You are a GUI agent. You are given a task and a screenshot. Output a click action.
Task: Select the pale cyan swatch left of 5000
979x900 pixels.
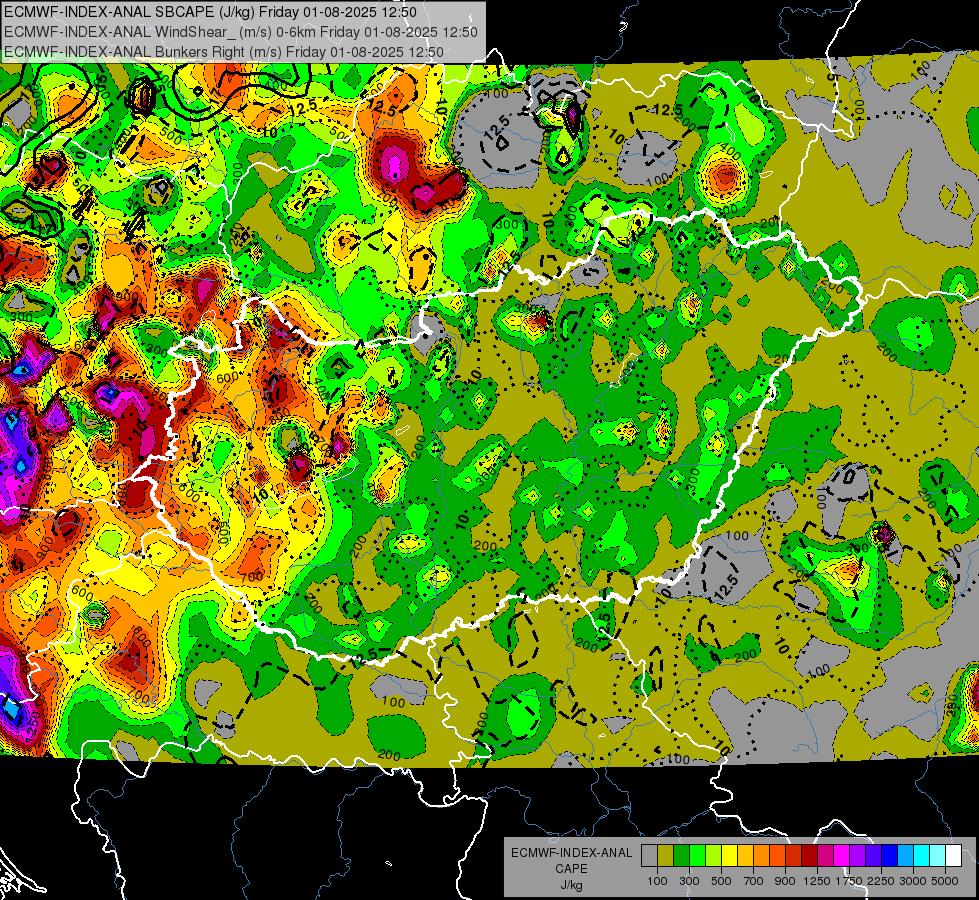click(938, 856)
